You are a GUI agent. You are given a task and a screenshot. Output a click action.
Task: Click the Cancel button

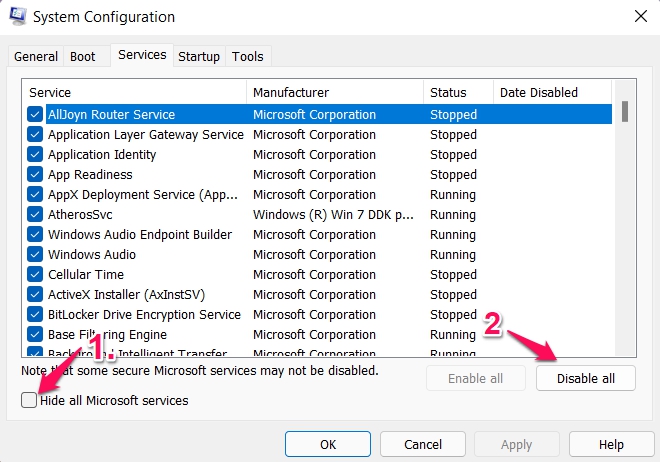click(x=423, y=444)
